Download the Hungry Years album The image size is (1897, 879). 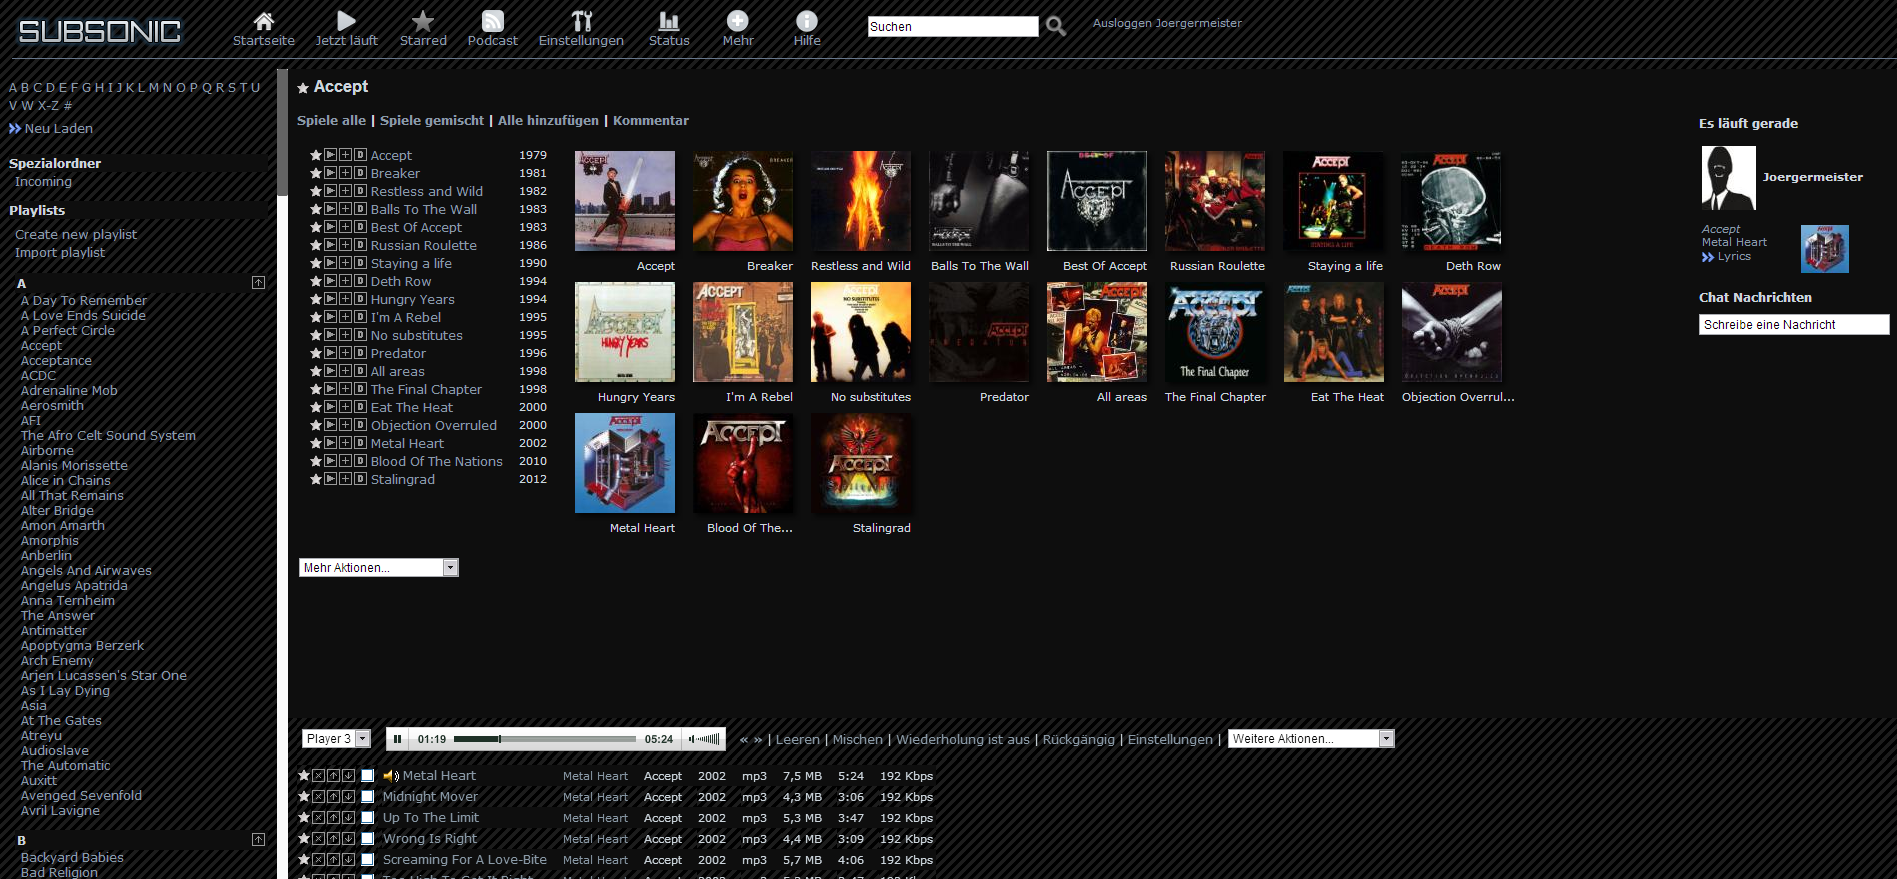click(x=360, y=299)
